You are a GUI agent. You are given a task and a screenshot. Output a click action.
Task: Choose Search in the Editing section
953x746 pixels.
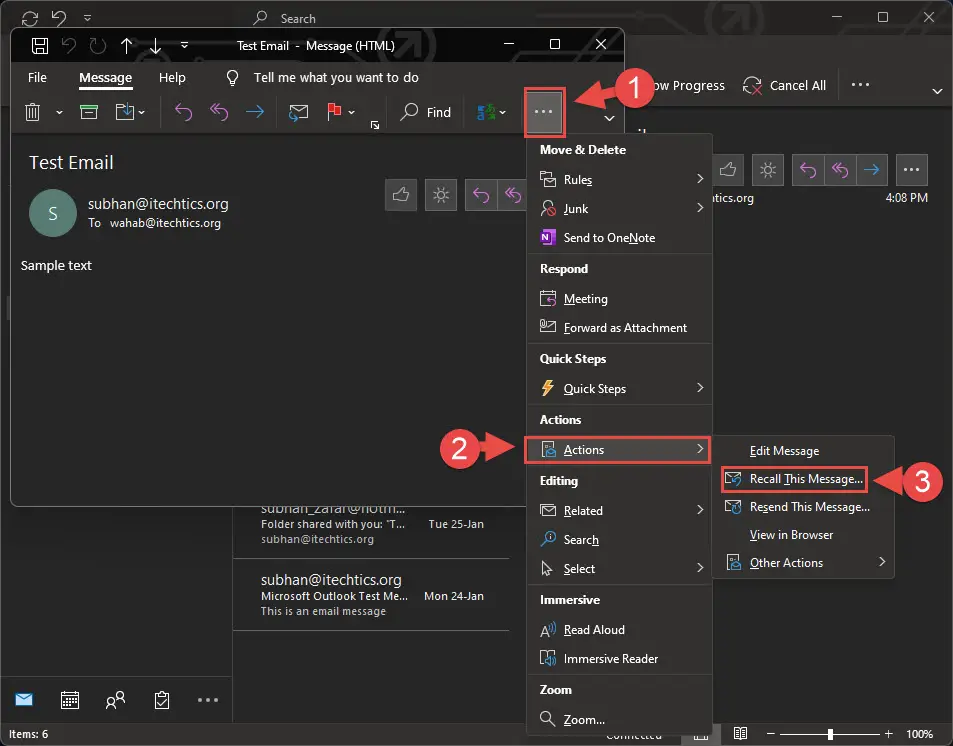619,540
